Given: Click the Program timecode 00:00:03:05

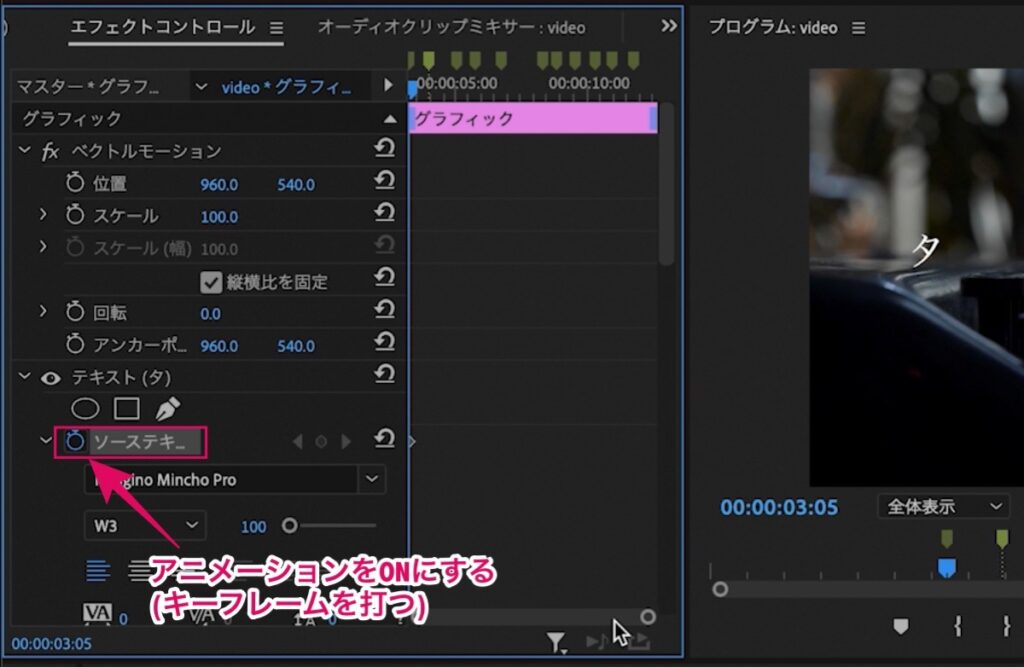Looking at the screenshot, I should click(778, 508).
